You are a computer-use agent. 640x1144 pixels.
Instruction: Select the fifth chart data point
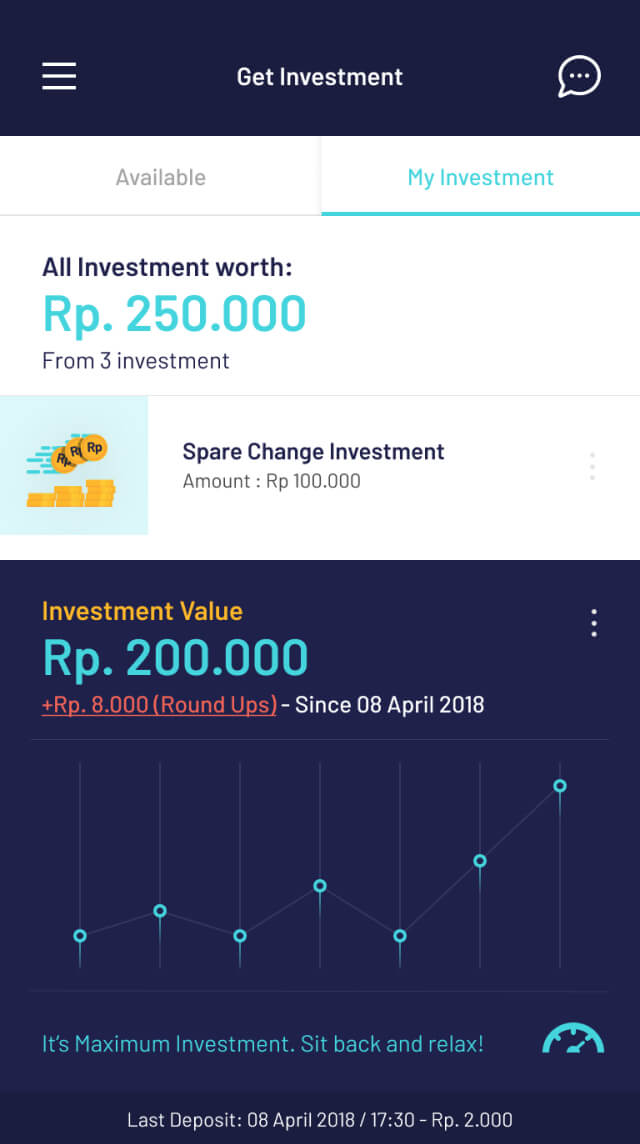pyautogui.click(x=400, y=936)
